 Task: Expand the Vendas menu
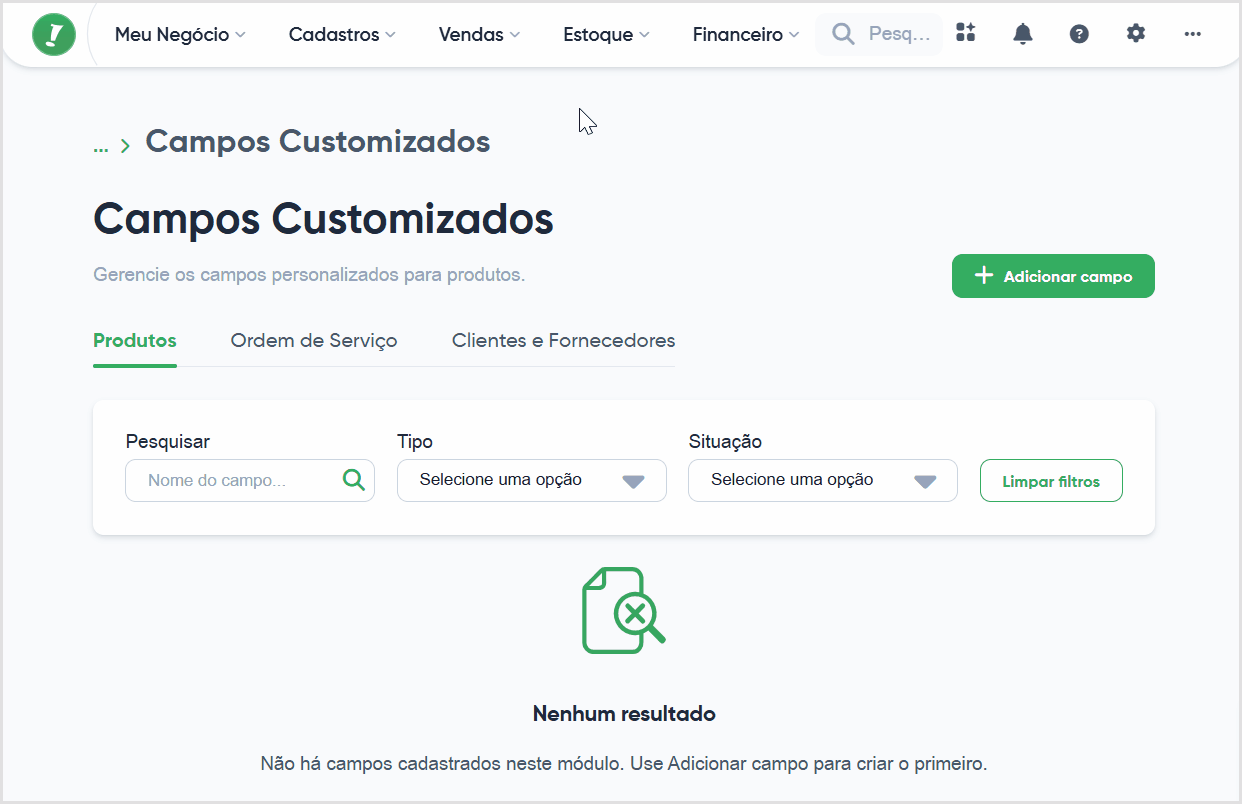479,34
